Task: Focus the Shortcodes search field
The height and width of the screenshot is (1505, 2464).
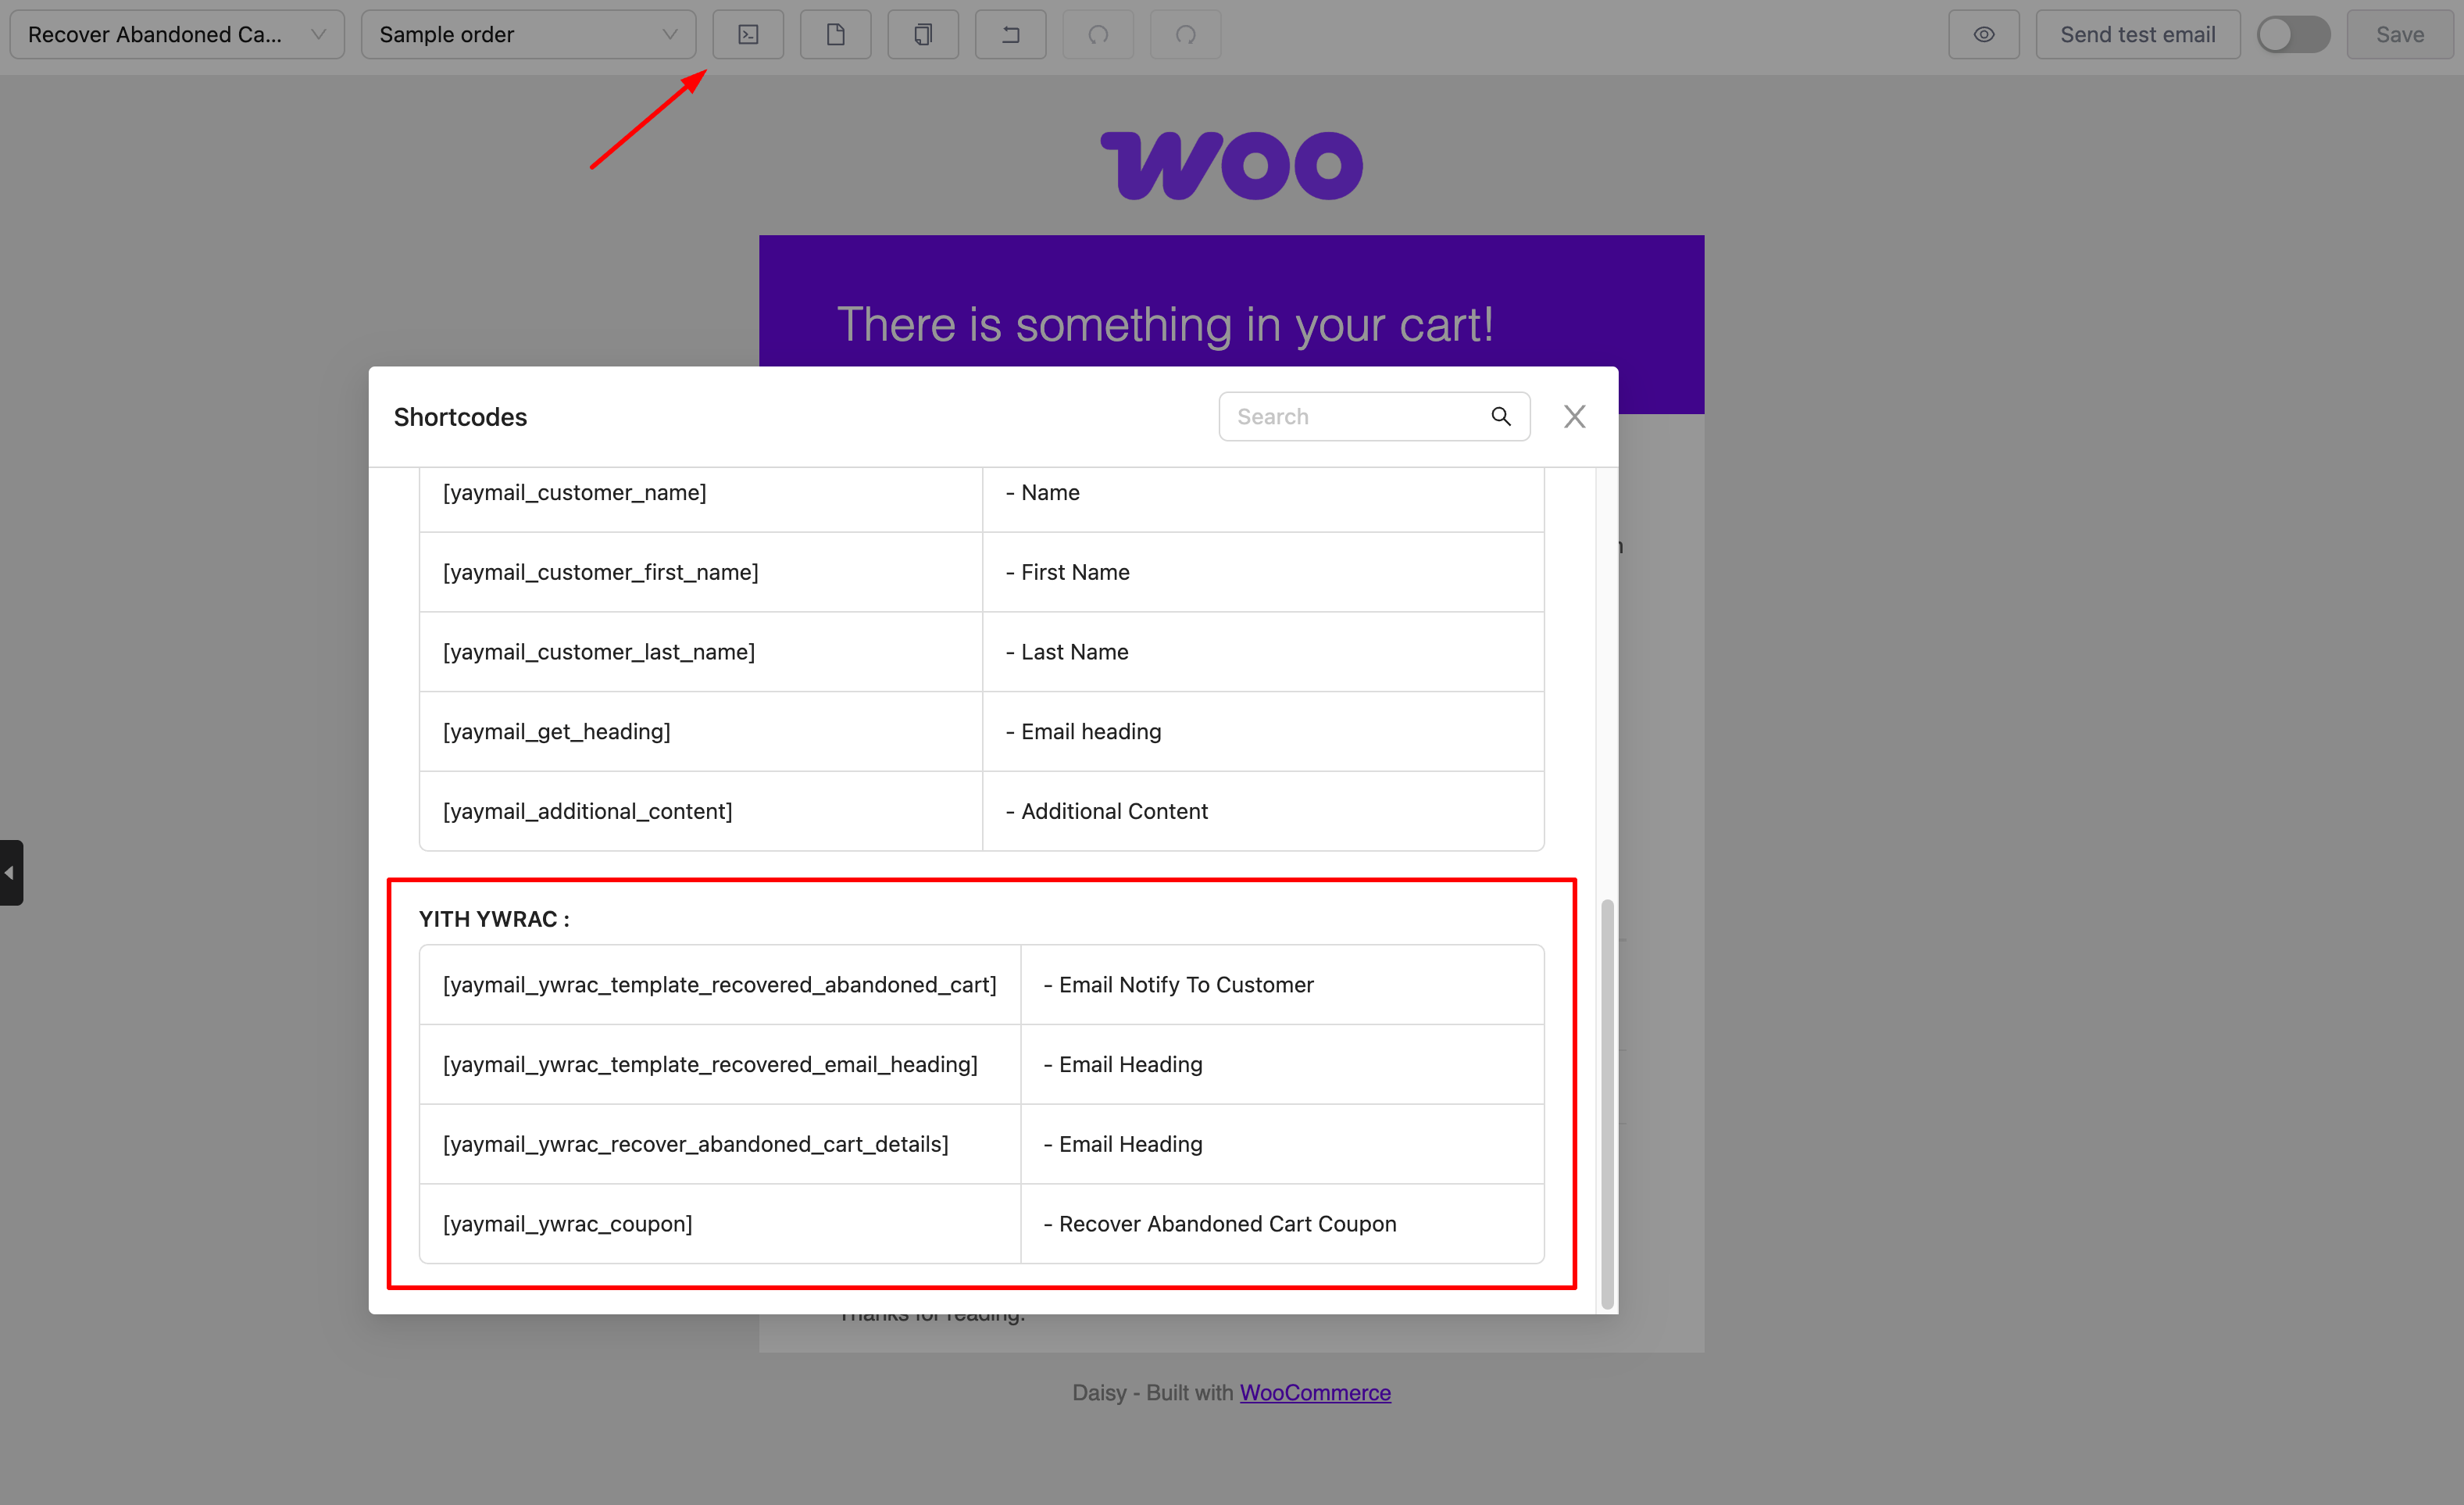Action: click(x=1355, y=416)
